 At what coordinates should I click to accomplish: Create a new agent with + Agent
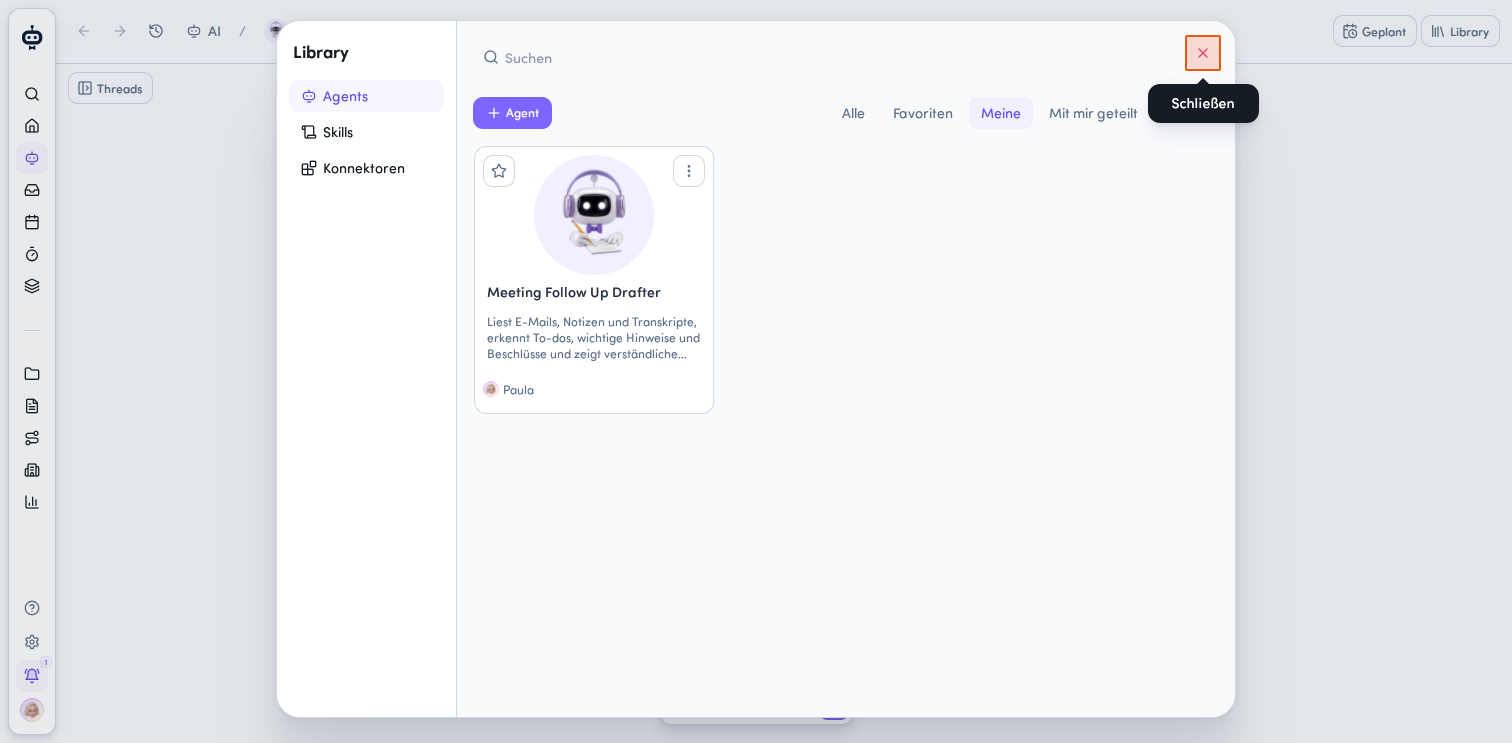click(512, 113)
